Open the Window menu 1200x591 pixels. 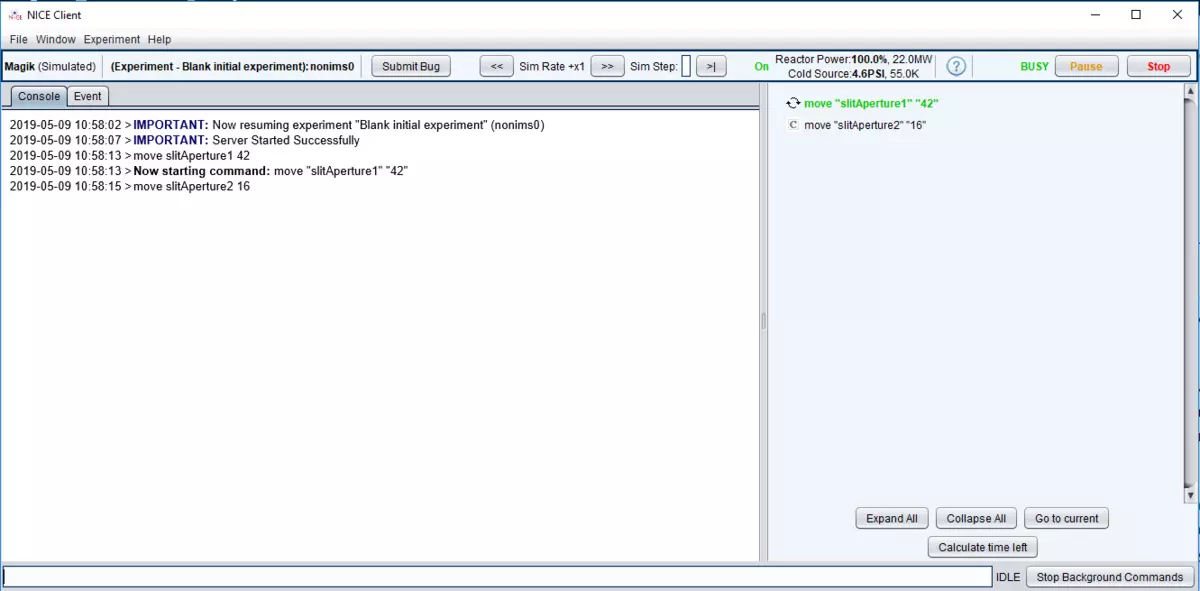[56, 40]
